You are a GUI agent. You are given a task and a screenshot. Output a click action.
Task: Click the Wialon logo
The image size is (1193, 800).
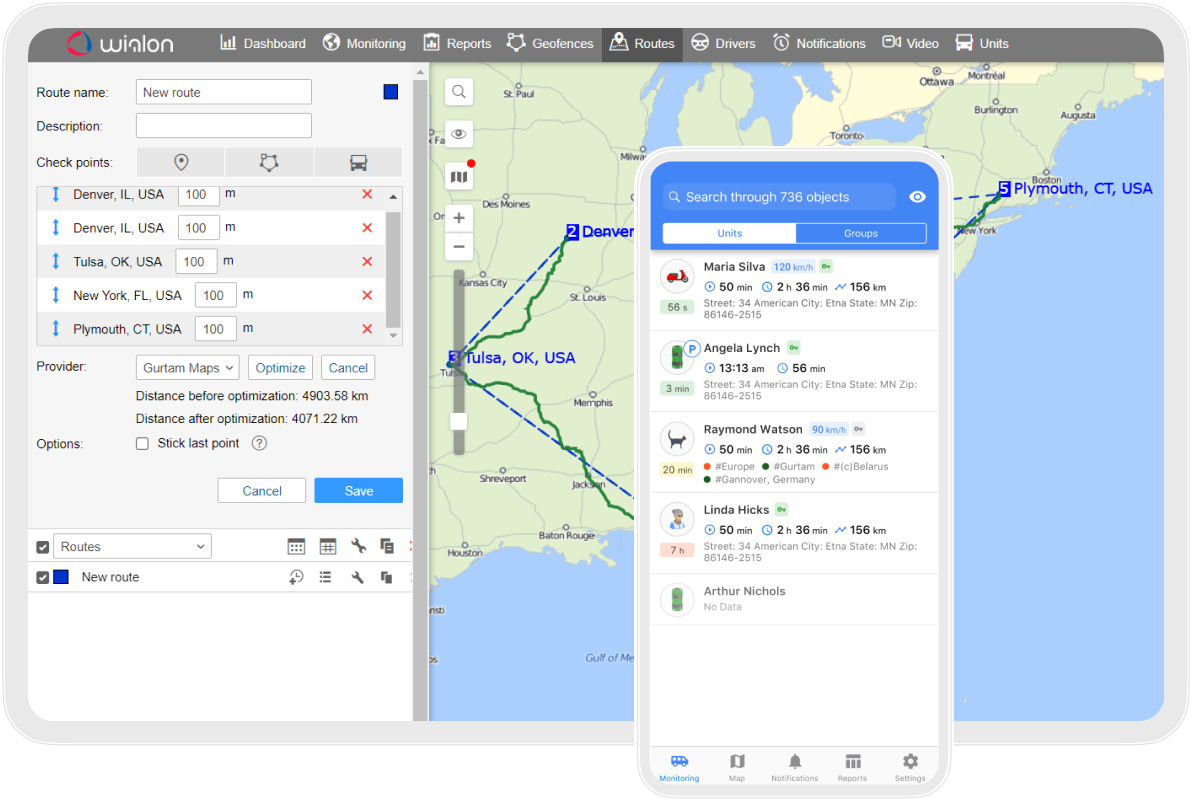[120, 43]
